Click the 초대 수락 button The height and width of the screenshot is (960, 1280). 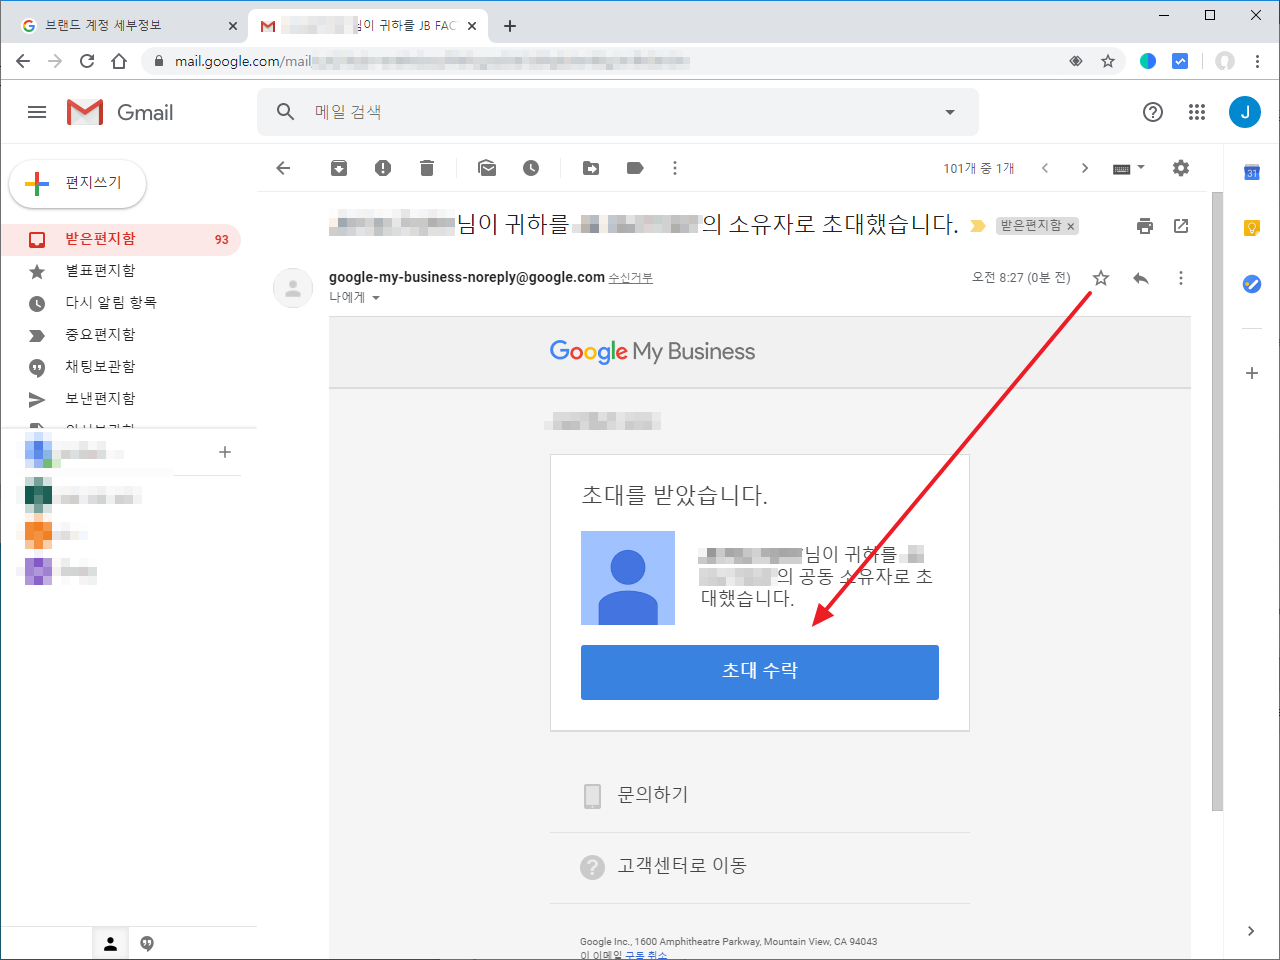[760, 672]
